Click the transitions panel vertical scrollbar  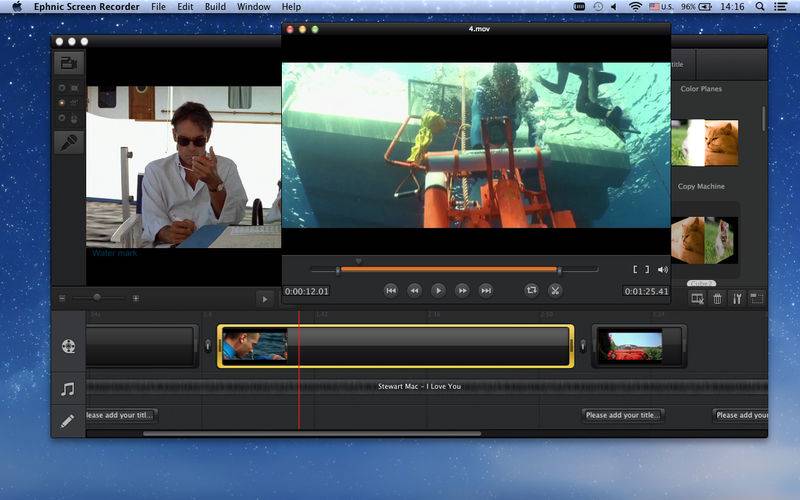pyautogui.click(x=764, y=119)
